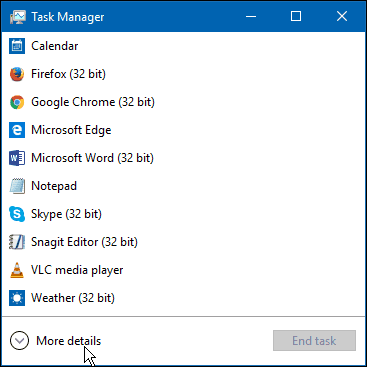The image size is (367, 368).
Task: Select the VLC media player label
Action: click(x=77, y=270)
